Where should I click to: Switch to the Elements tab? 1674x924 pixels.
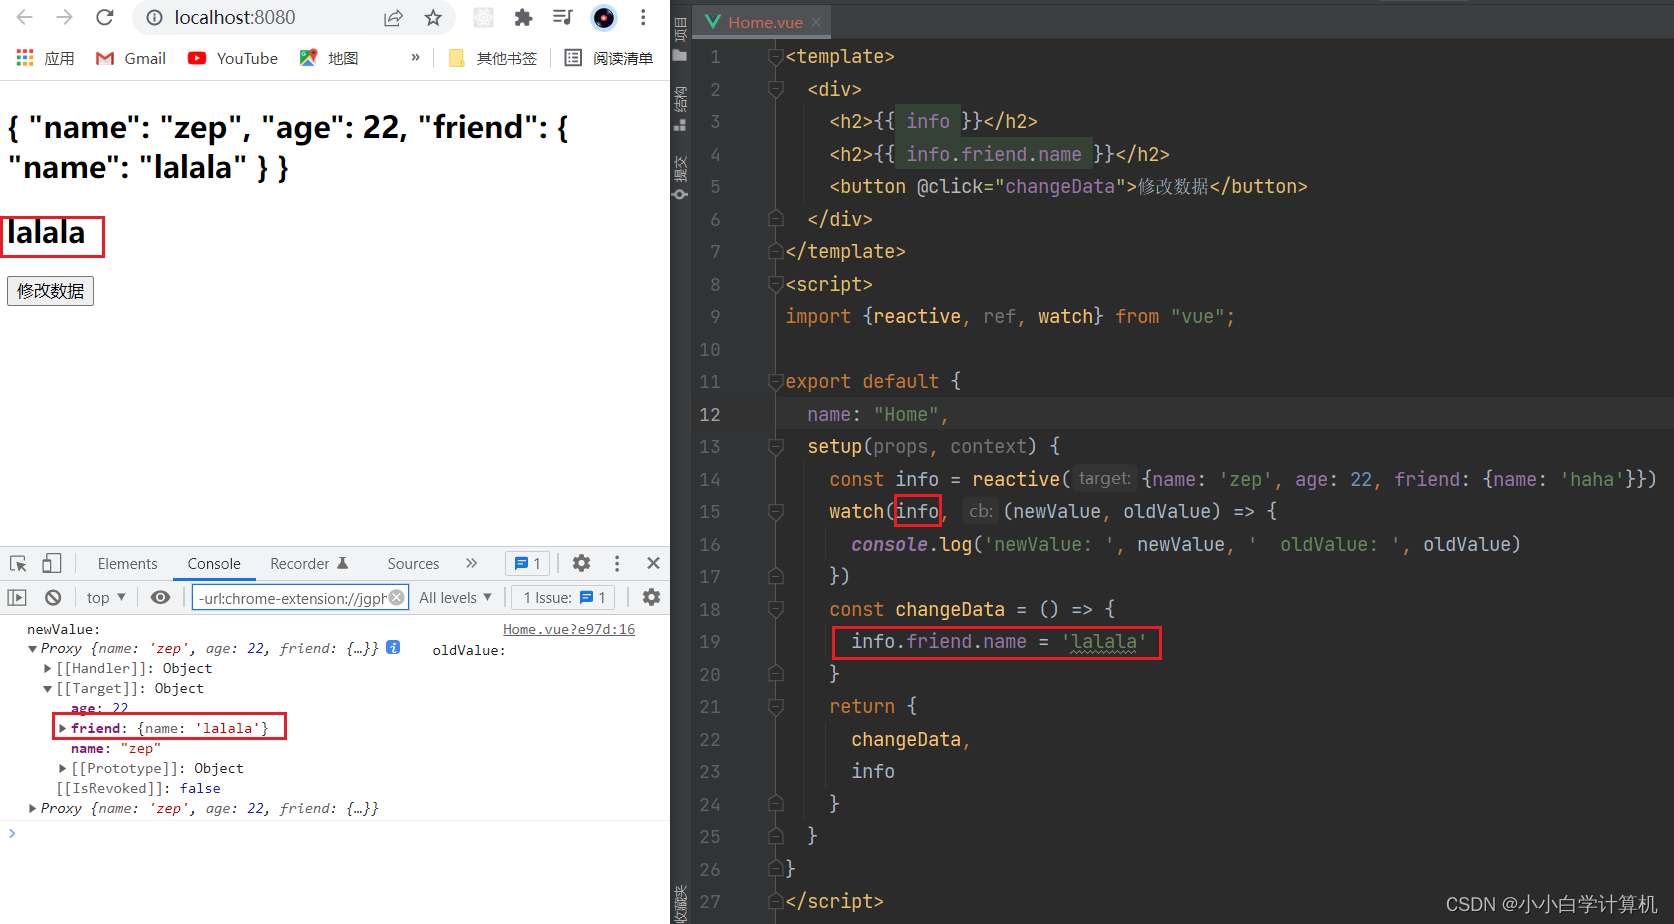pos(127,563)
